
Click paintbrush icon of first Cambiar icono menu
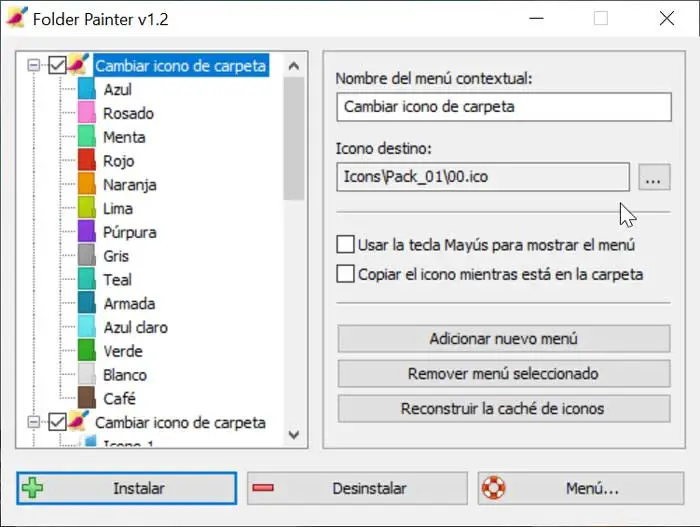pos(79,64)
